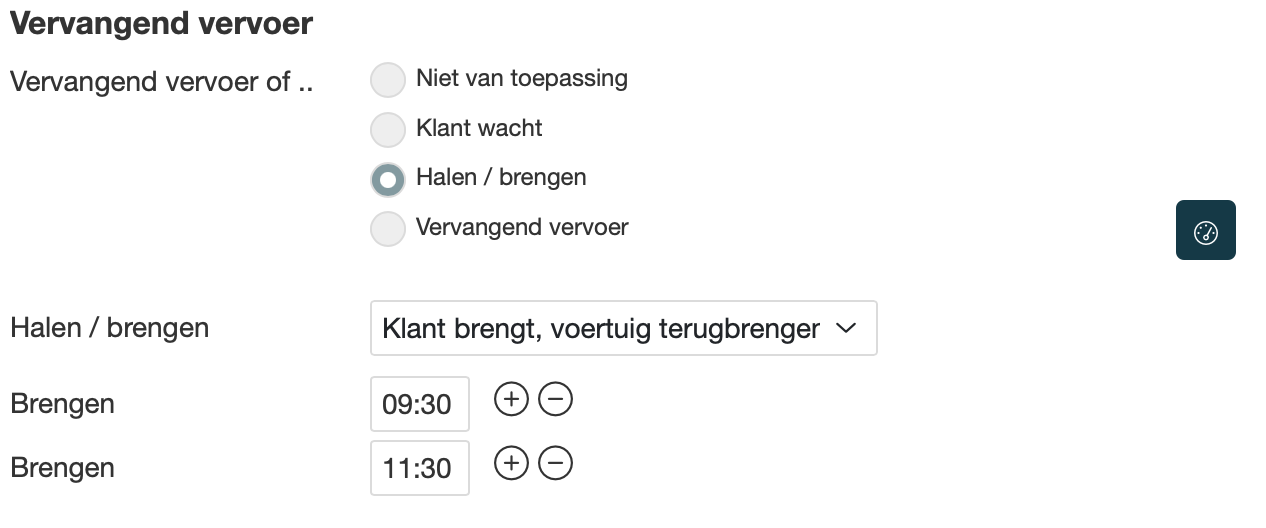Click the 'Klant wacht' option text

tap(479, 128)
